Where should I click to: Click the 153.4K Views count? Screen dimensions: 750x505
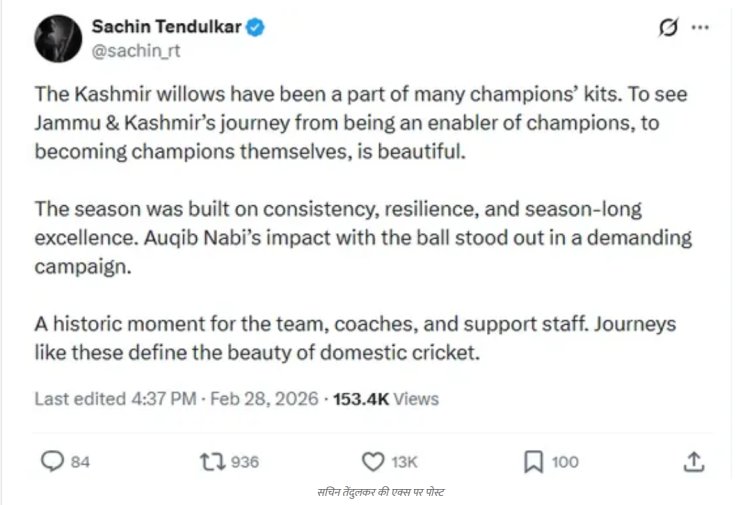point(387,398)
